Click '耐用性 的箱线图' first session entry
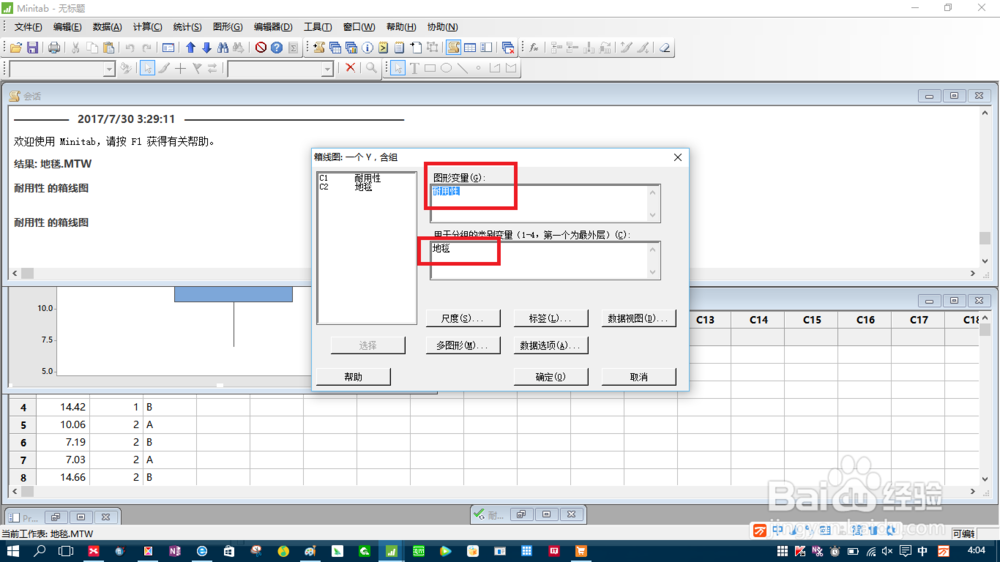Image resolution: width=1000 pixels, height=562 pixels. click(51, 188)
